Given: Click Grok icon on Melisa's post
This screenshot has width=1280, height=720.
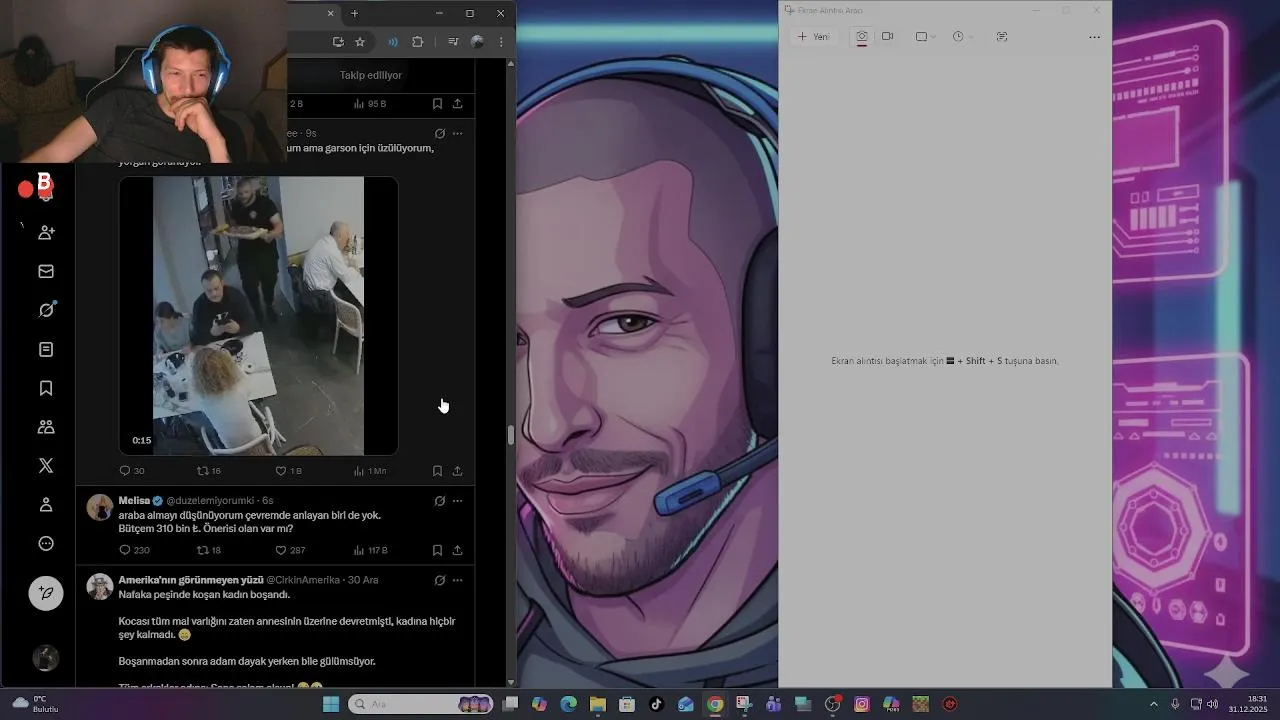Looking at the screenshot, I should tap(439, 500).
